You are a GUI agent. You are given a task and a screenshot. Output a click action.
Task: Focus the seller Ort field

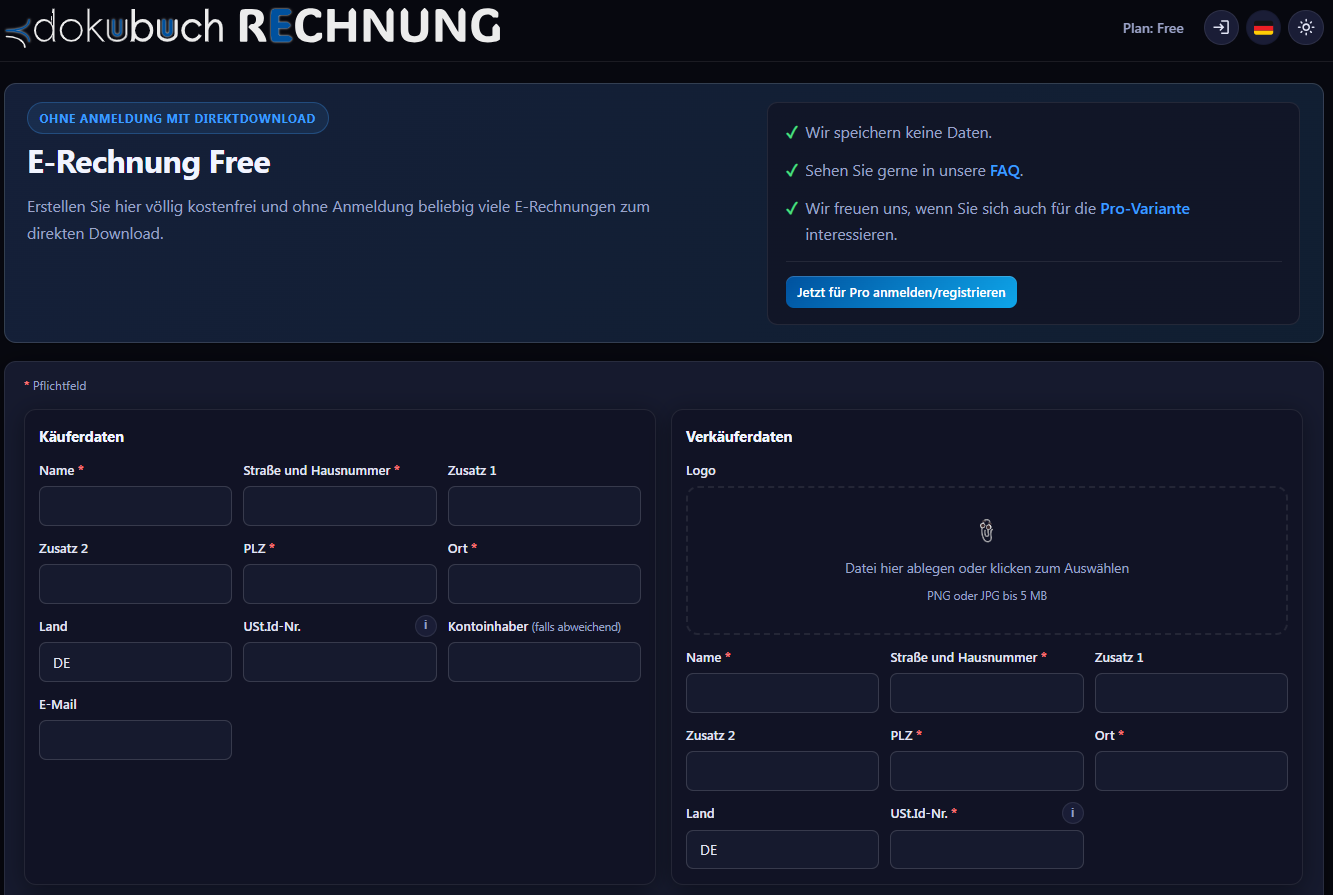click(x=1191, y=771)
